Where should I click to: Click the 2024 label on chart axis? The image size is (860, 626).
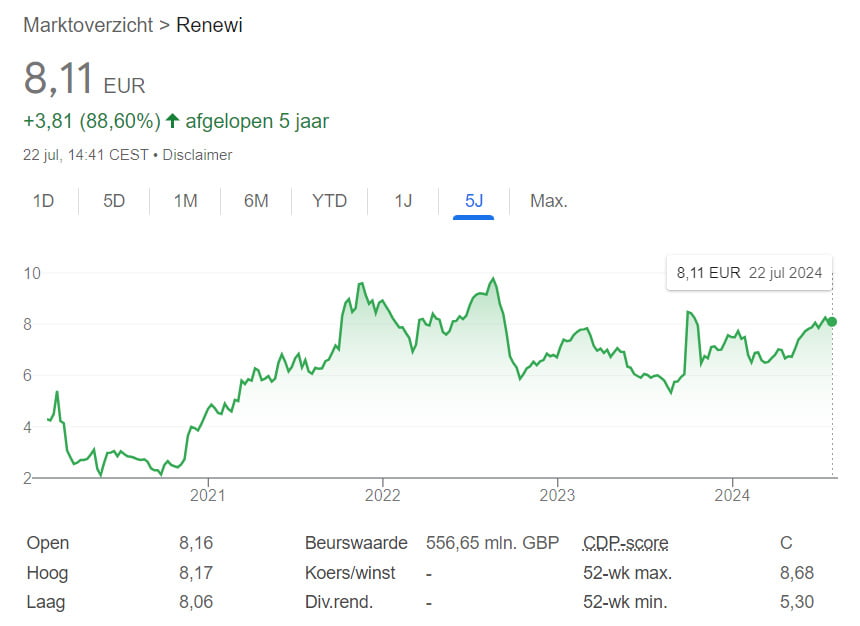click(732, 494)
